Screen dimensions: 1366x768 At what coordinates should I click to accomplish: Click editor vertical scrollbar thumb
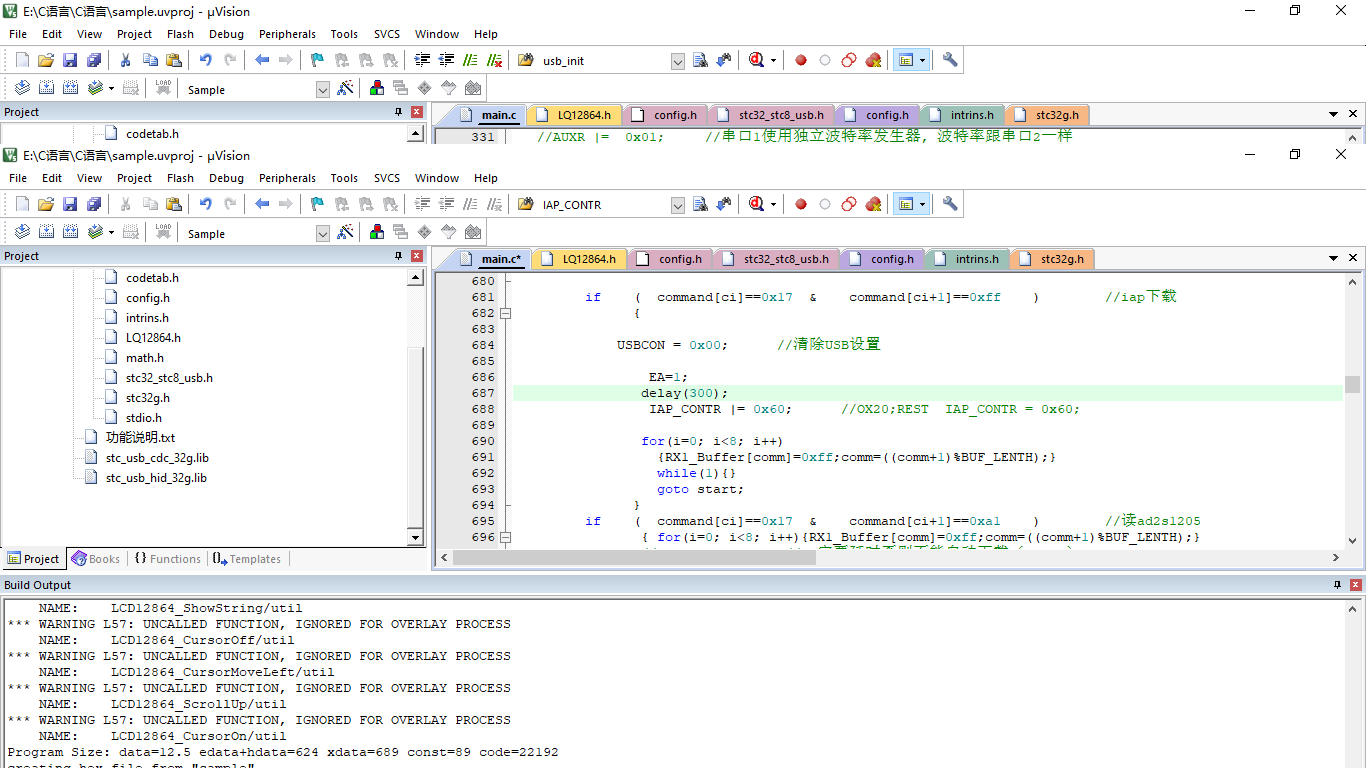pos(1352,385)
